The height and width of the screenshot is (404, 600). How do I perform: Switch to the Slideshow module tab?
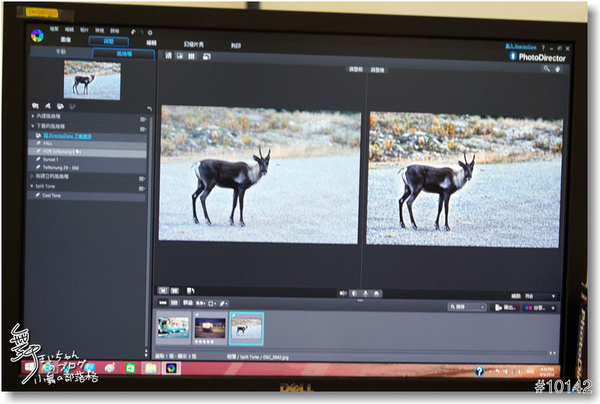point(194,44)
